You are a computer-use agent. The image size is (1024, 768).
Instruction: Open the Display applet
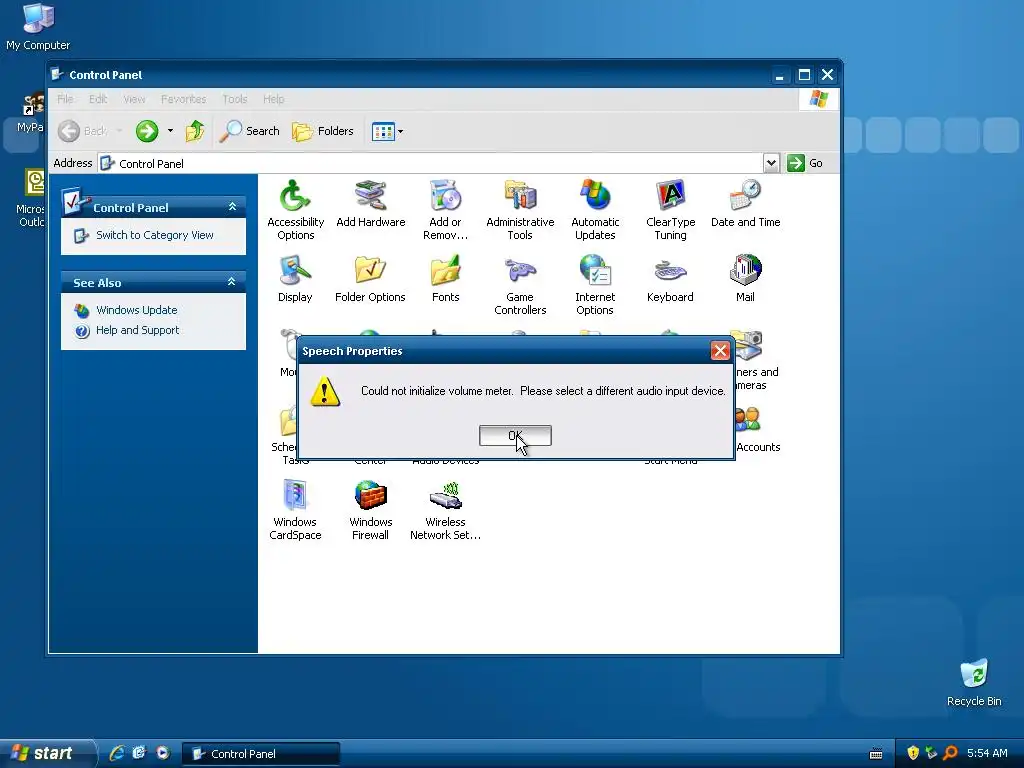pyautogui.click(x=295, y=279)
